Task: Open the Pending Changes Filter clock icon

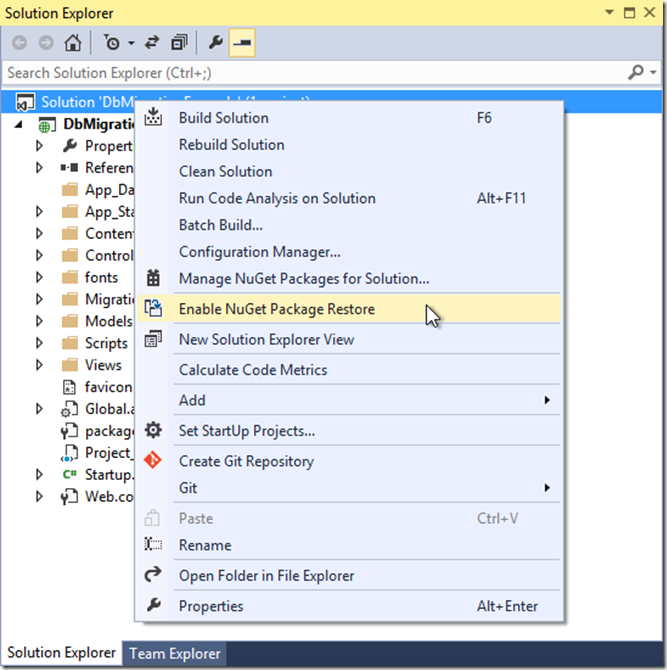Action: tap(112, 43)
